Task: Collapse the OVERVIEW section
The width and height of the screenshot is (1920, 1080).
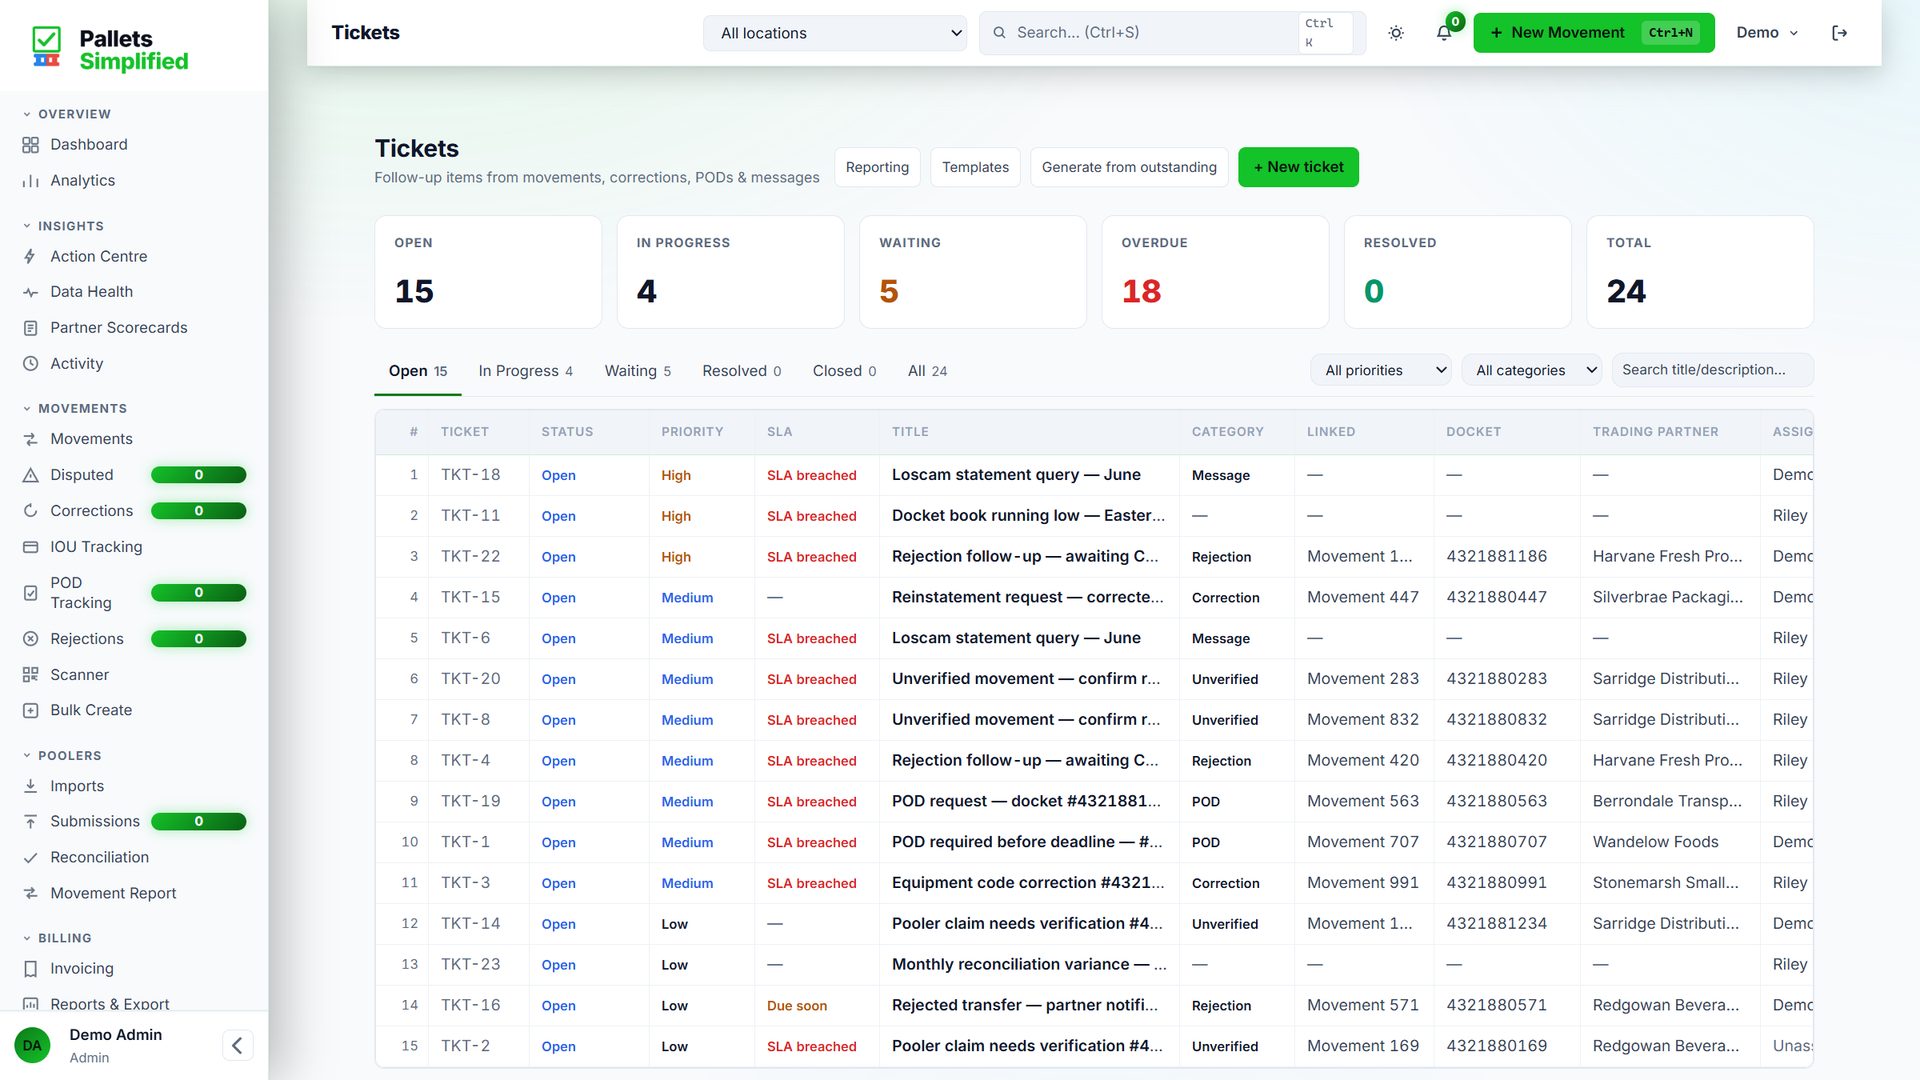Action: [67, 114]
